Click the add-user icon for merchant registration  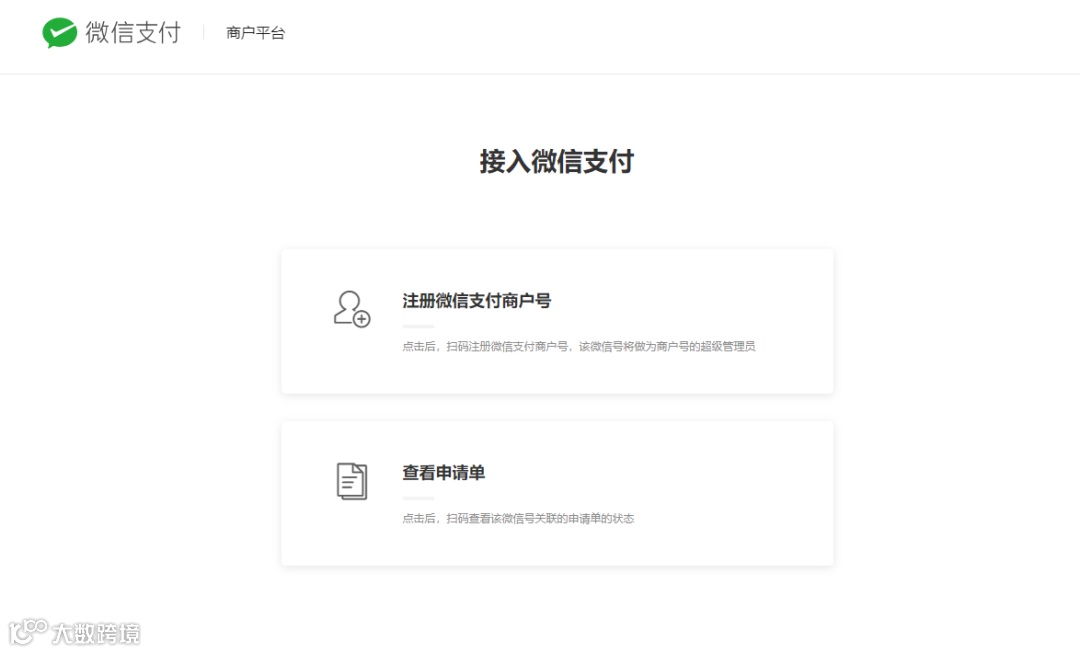pos(352,309)
